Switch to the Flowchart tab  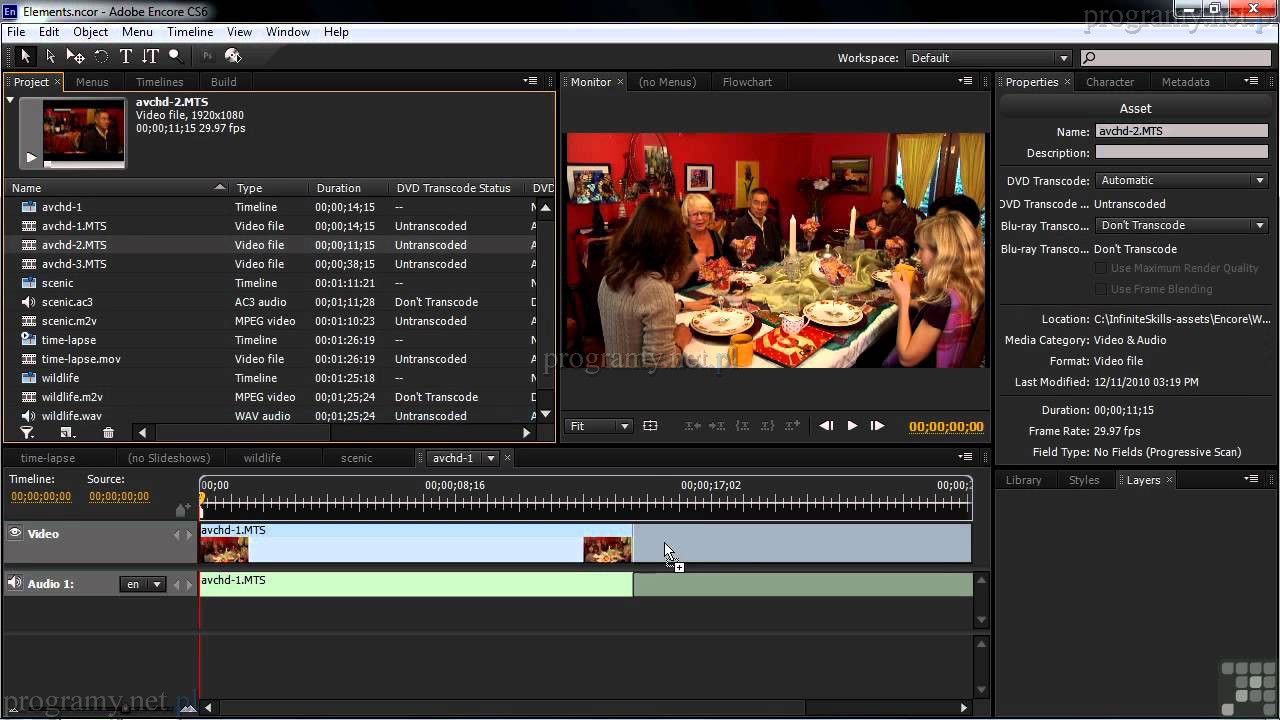tap(747, 82)
